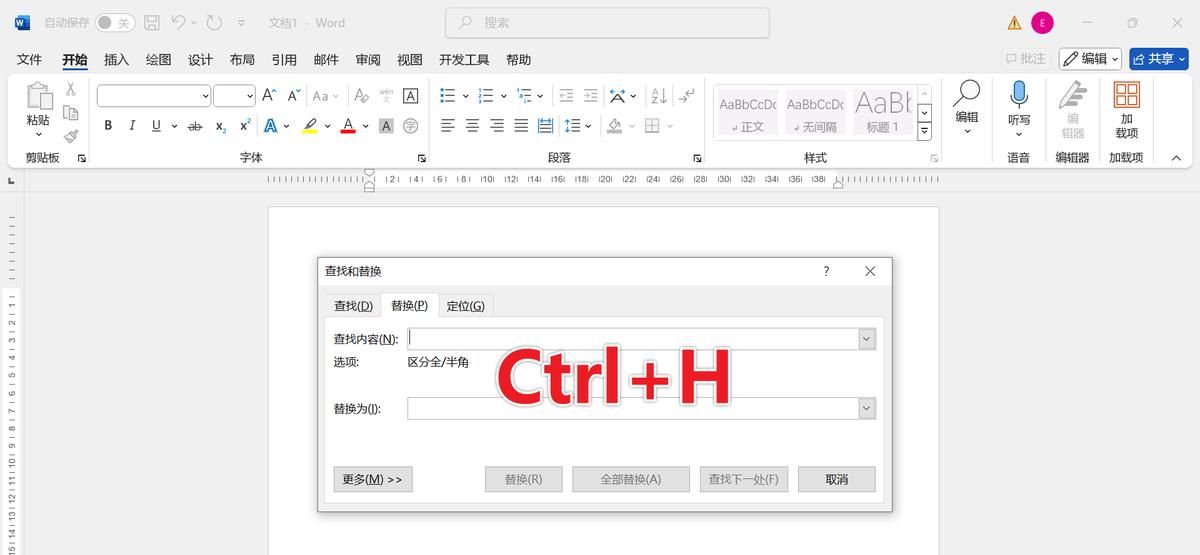Increase font size with grow font icon
Viewport: 1200px width, 555px height.
pos(268,96)
